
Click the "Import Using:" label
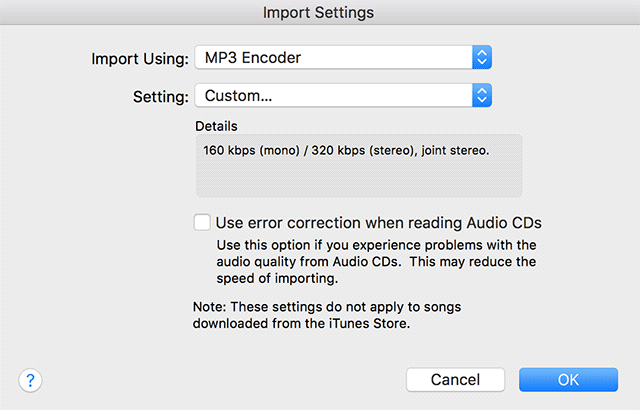[139, 58]
